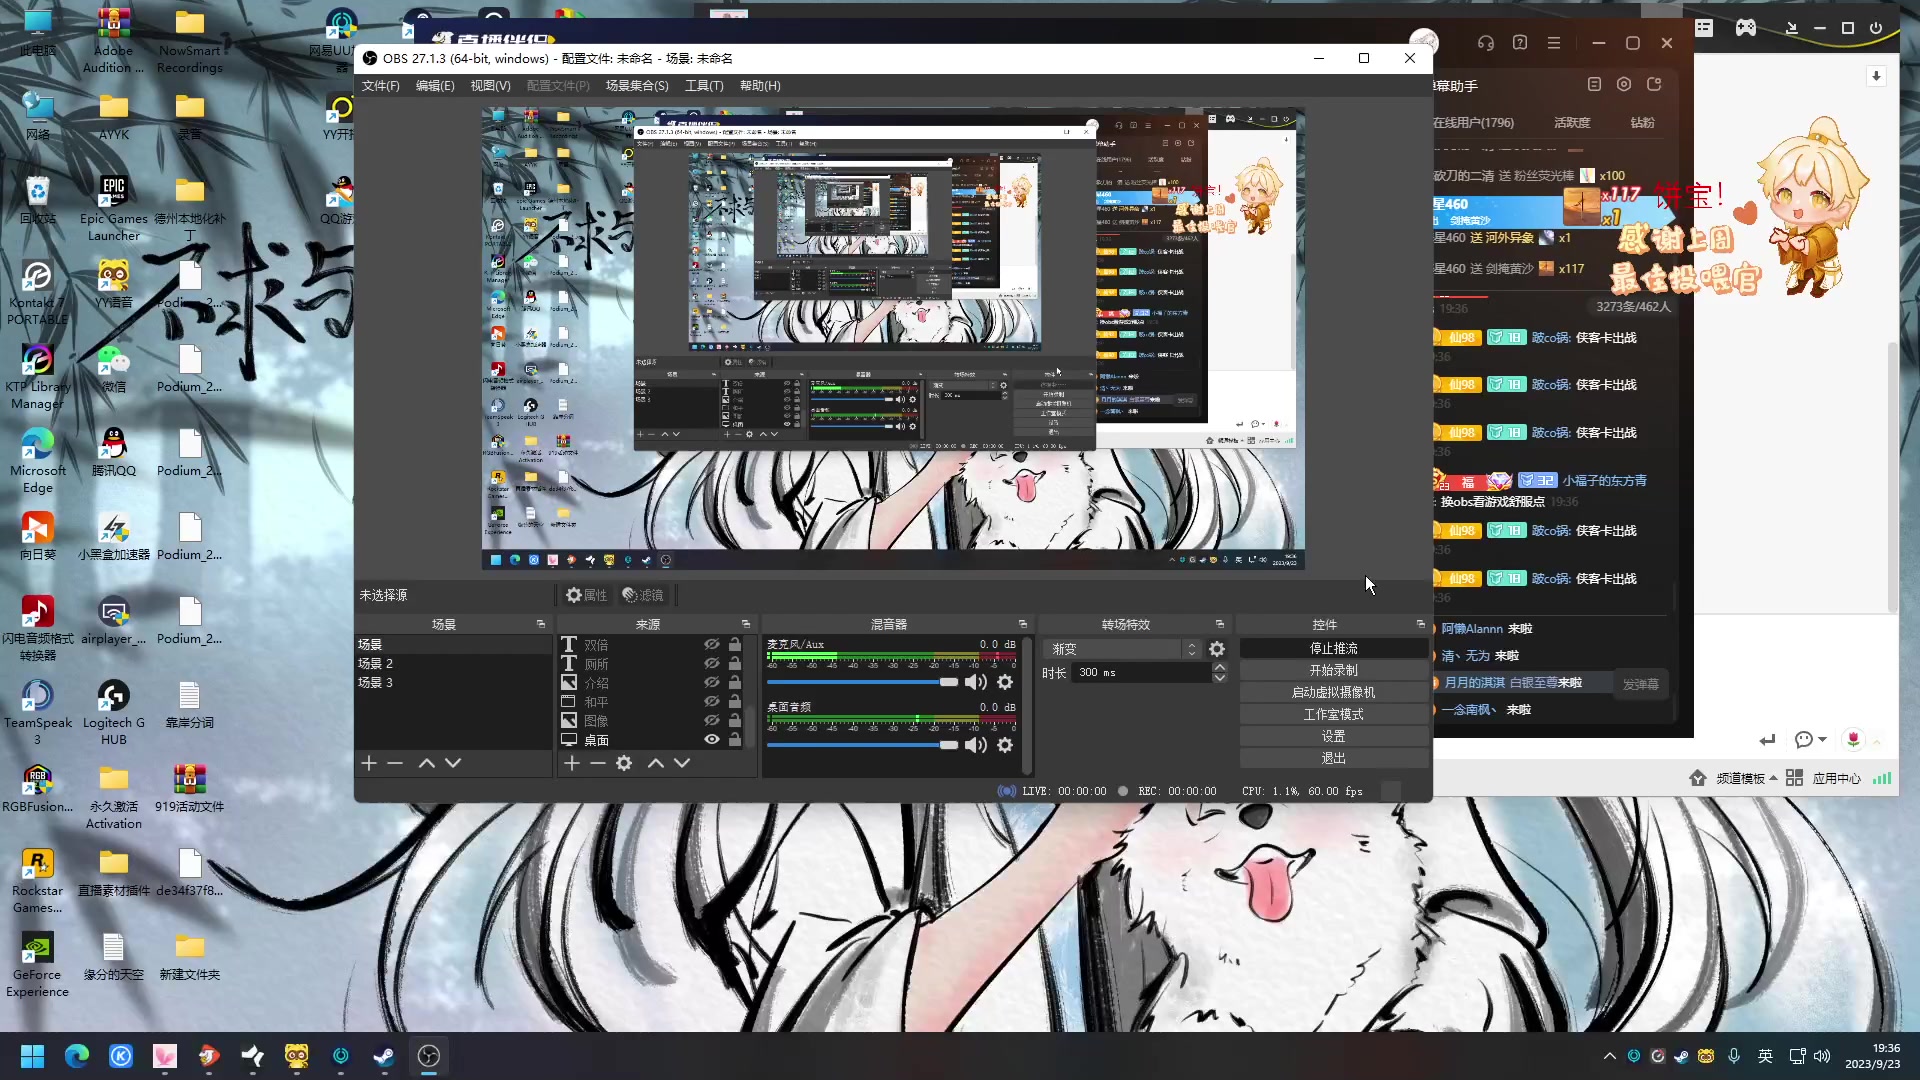Move the source down in the sources list
This screenshot has height=1080, width=1920.
682,763
